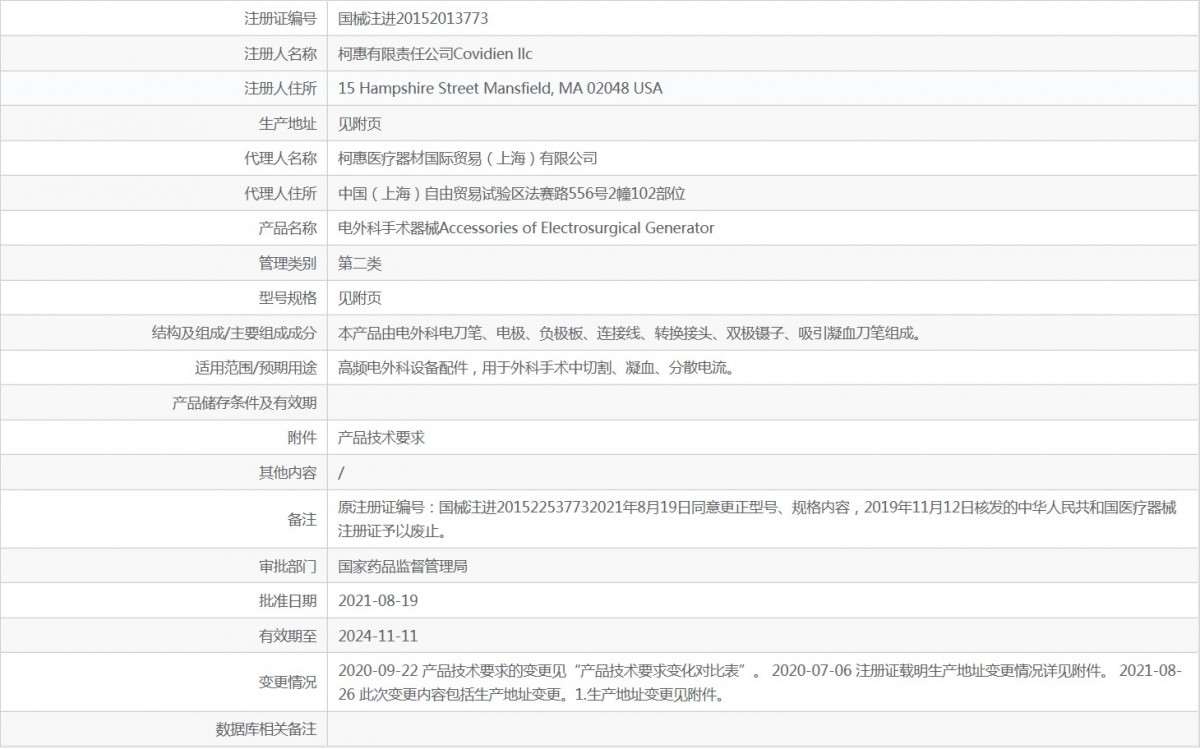The height and width of the screenshot is (749, 1200).
Task: Select the 附件 label cell
Action: [x=302, y=438]
